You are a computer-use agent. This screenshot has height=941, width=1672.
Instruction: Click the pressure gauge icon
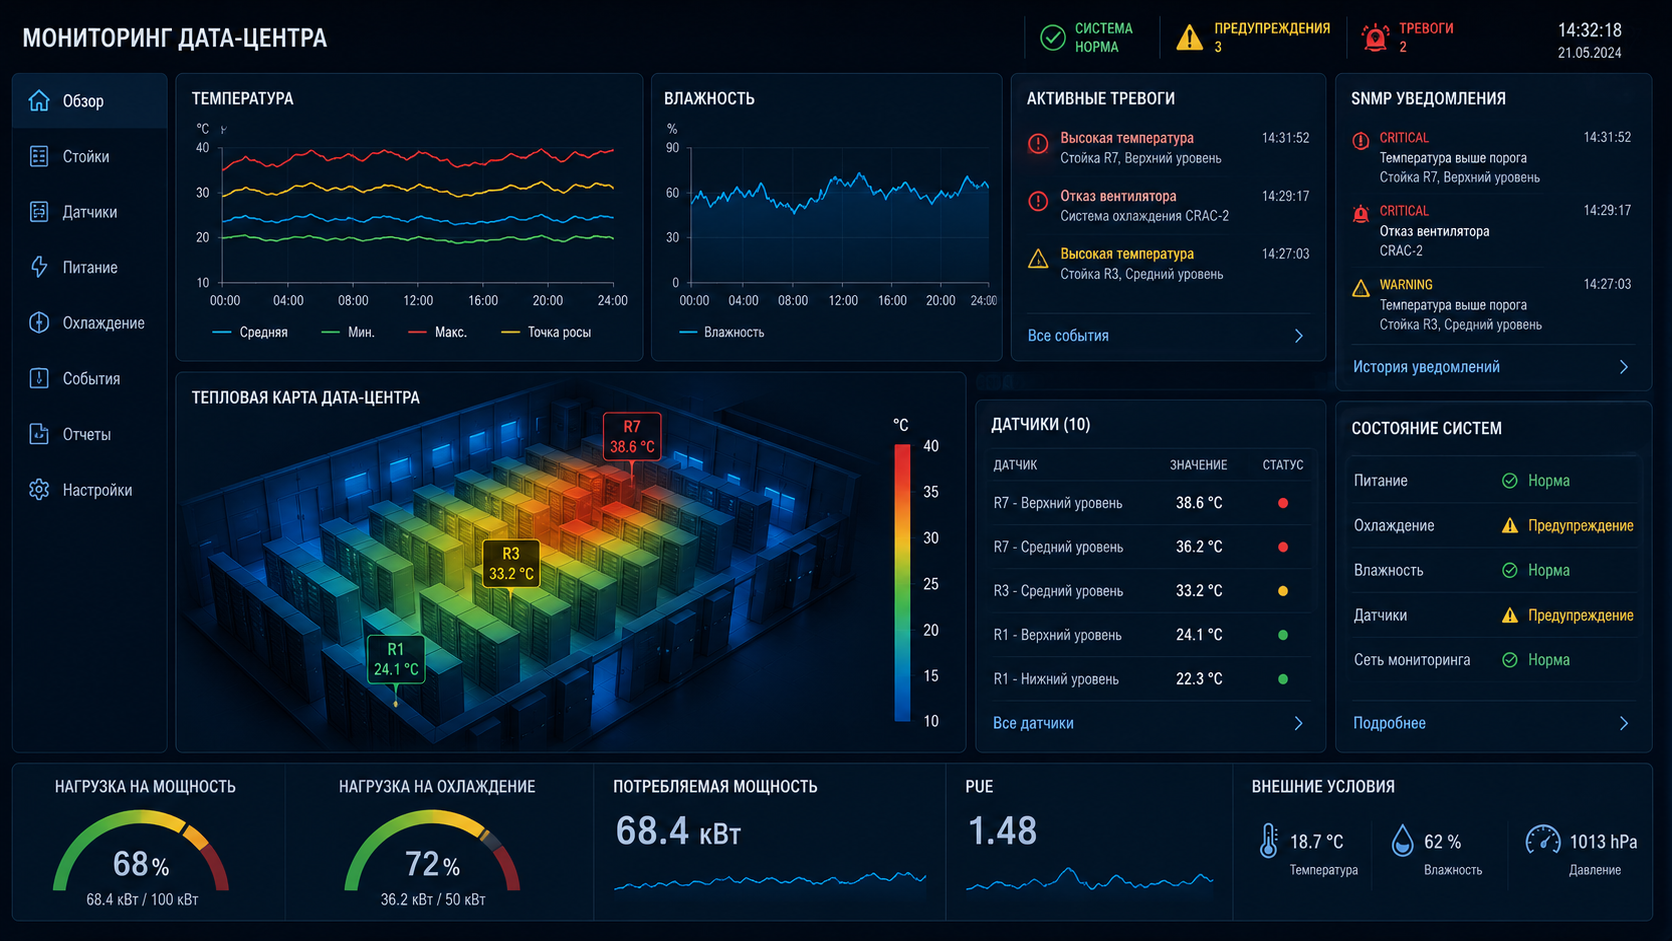(1542, 840)
